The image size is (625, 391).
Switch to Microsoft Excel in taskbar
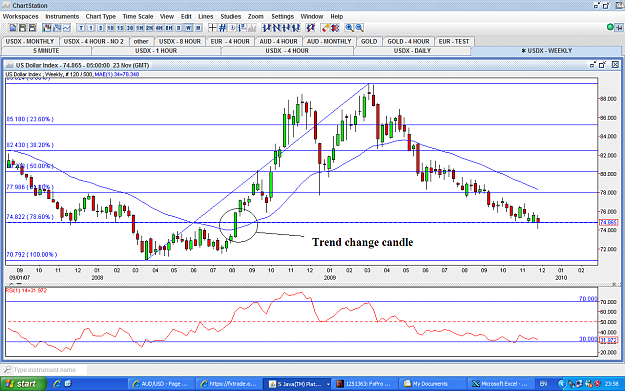pyautogui.click(x=500, y=384)
